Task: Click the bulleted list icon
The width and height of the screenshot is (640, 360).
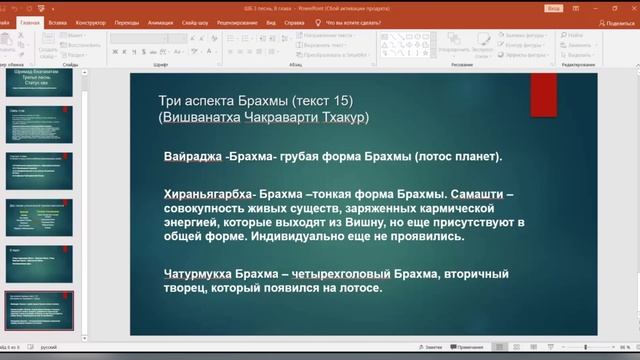Action: pos(231,39)
